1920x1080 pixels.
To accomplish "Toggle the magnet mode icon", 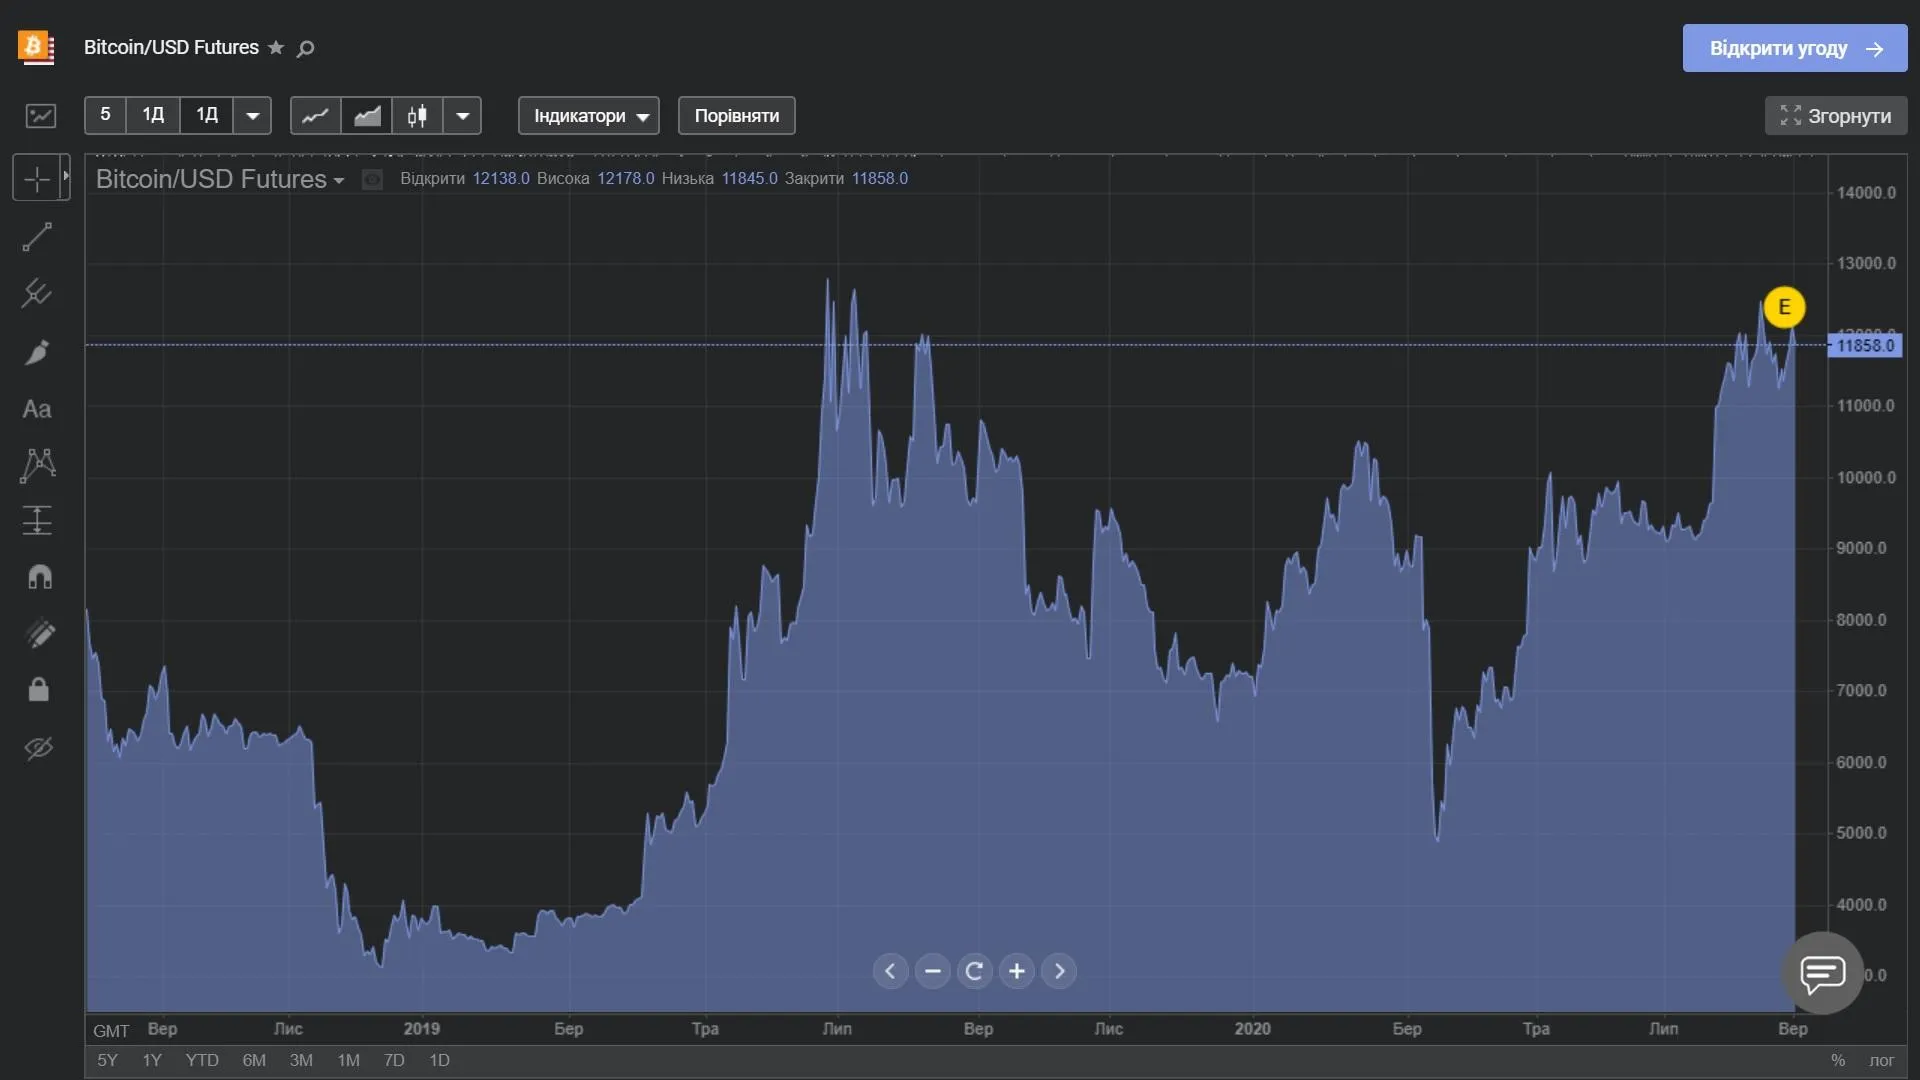I will [x=39, y=577].
